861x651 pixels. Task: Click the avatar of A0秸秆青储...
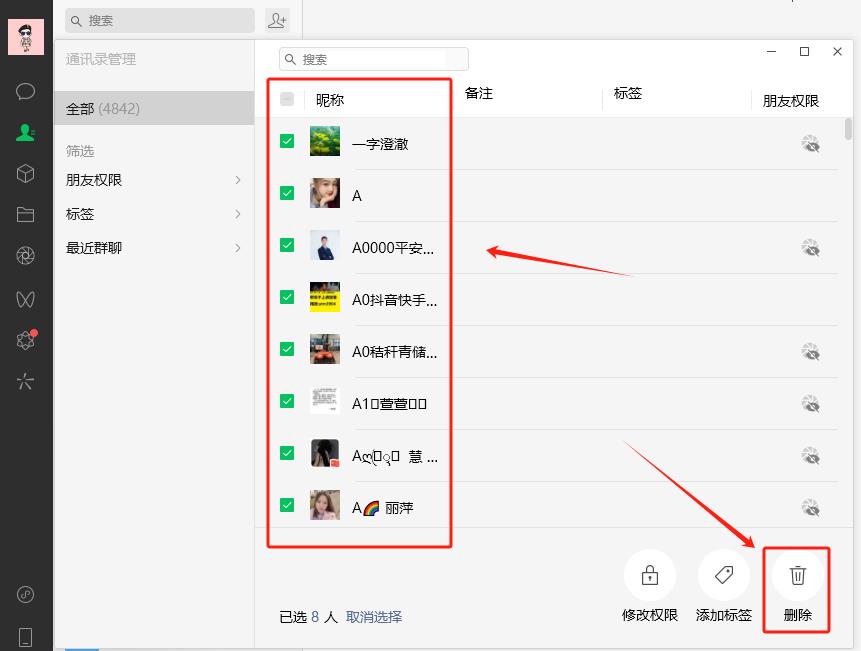point(325,349)
